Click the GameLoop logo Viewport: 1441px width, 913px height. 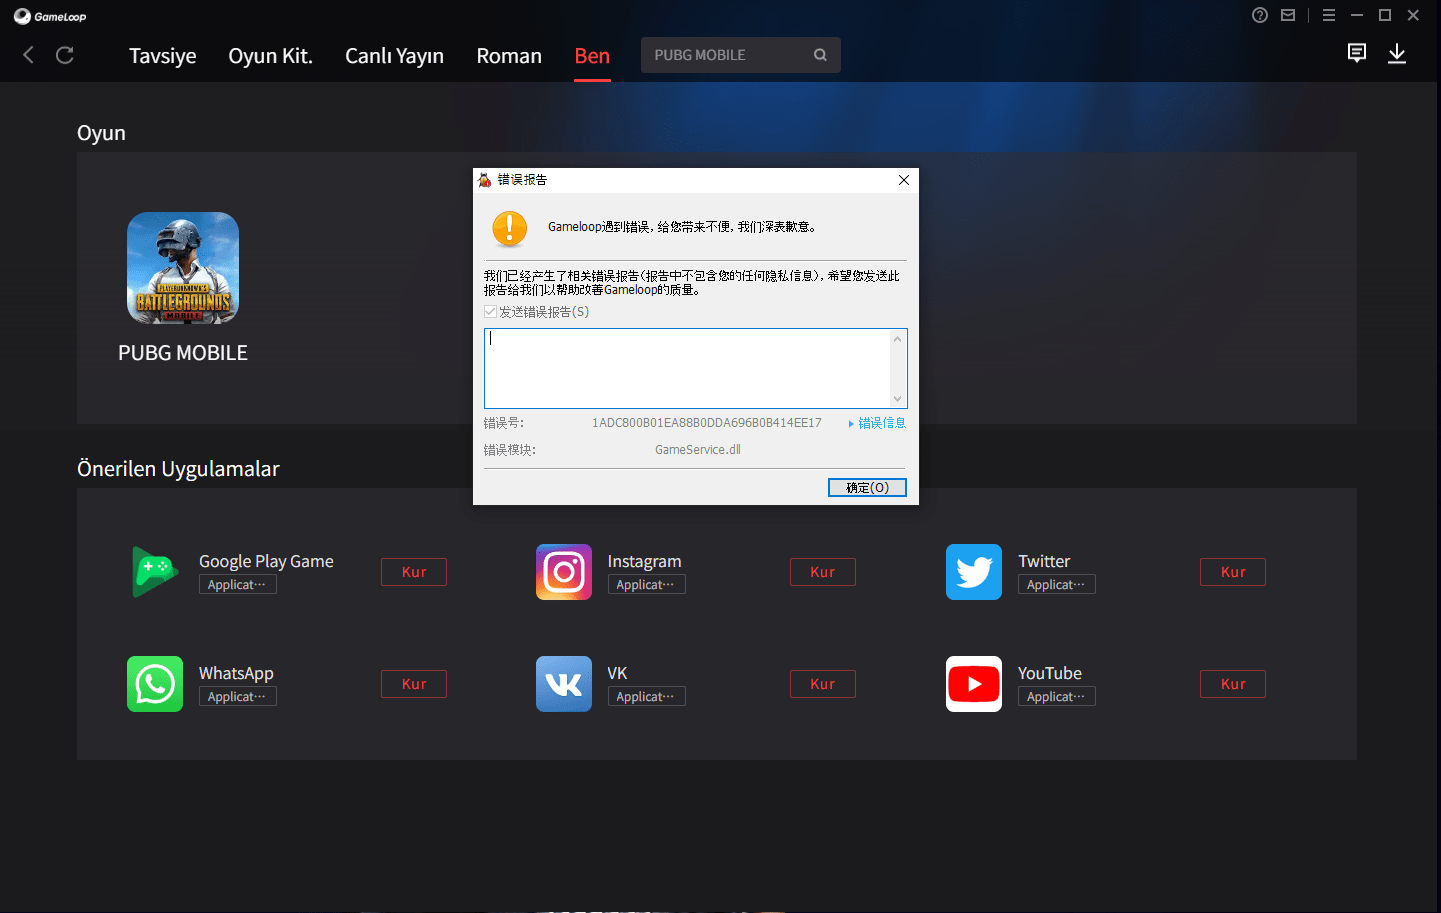50,16
